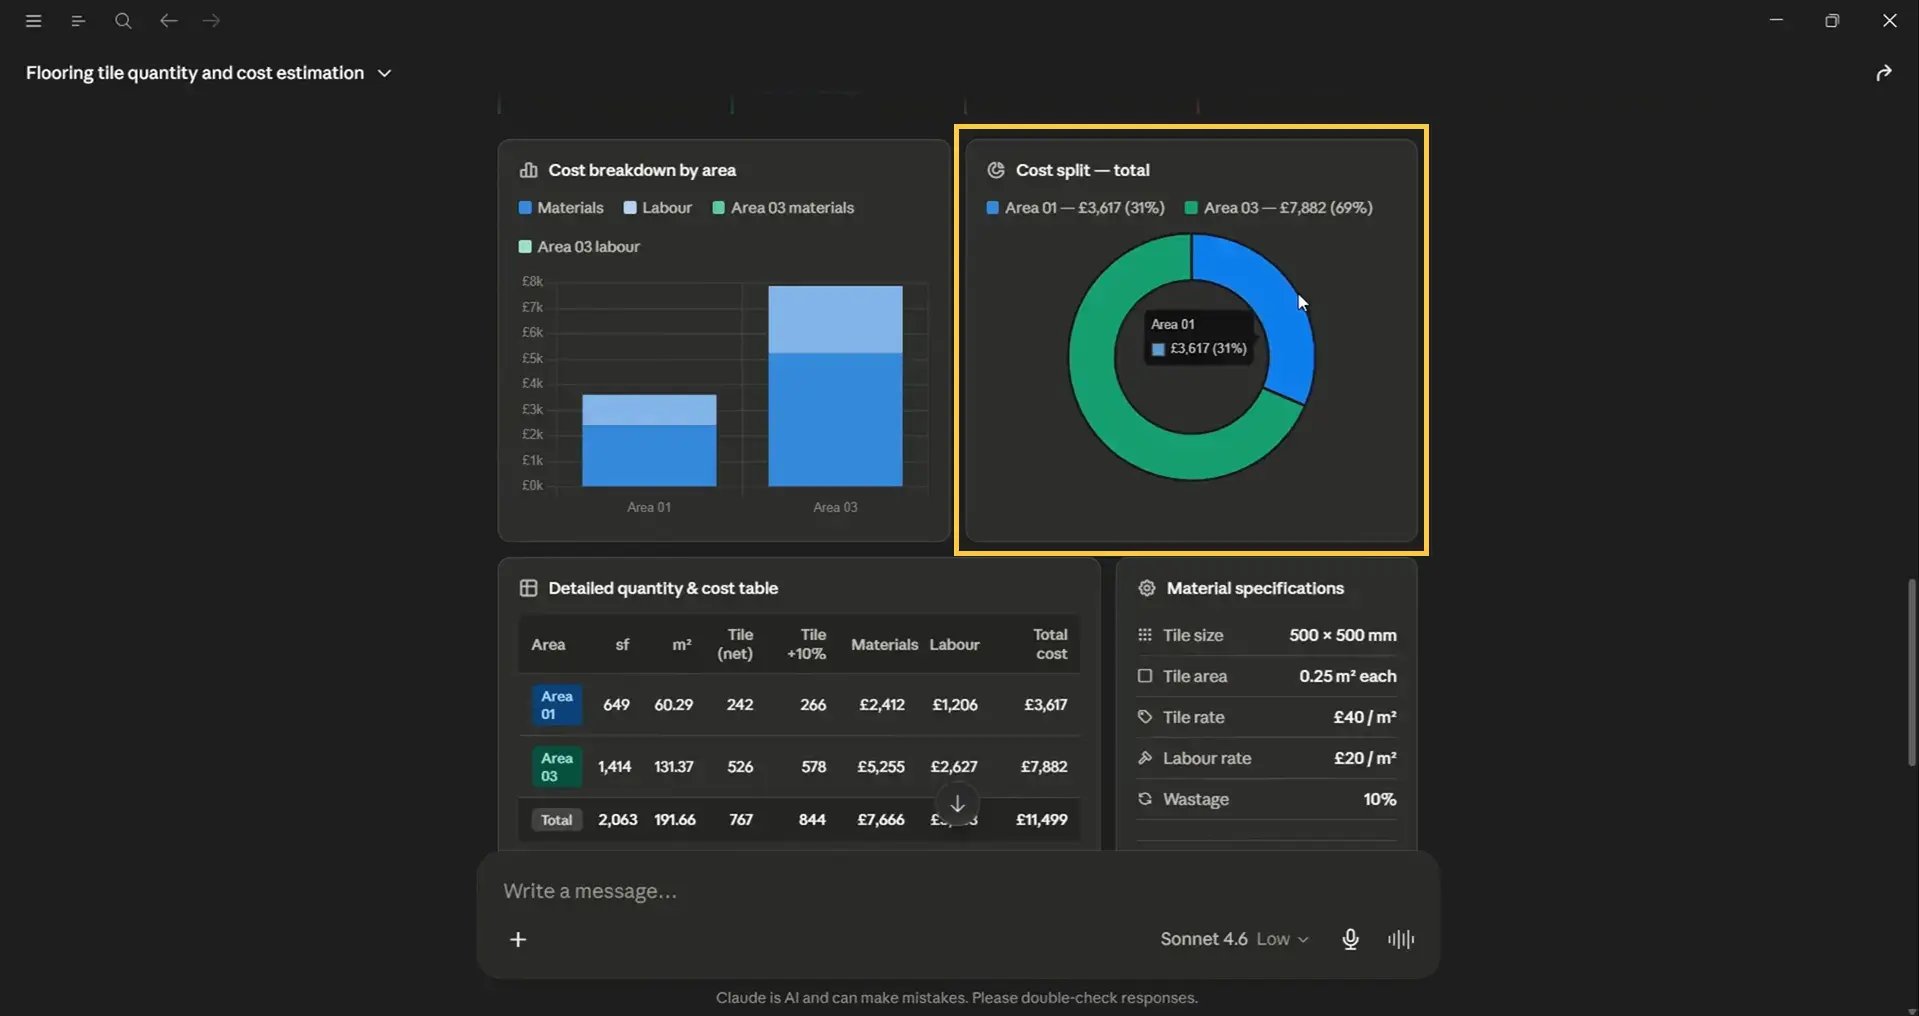The width and height of the screenshot is (1919, 1016).
Task: Open the hamburger menu icon
Action: (33, 20)
